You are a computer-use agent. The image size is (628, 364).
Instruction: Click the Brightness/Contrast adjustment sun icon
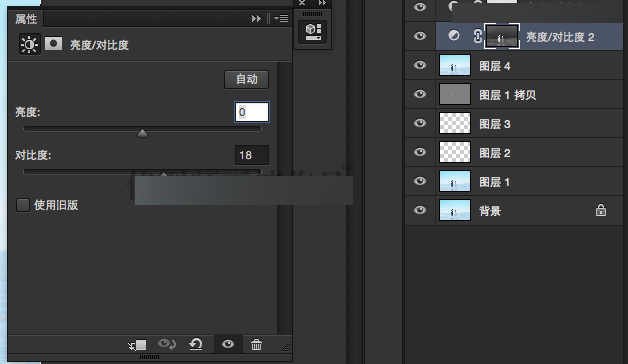[30, 44]
